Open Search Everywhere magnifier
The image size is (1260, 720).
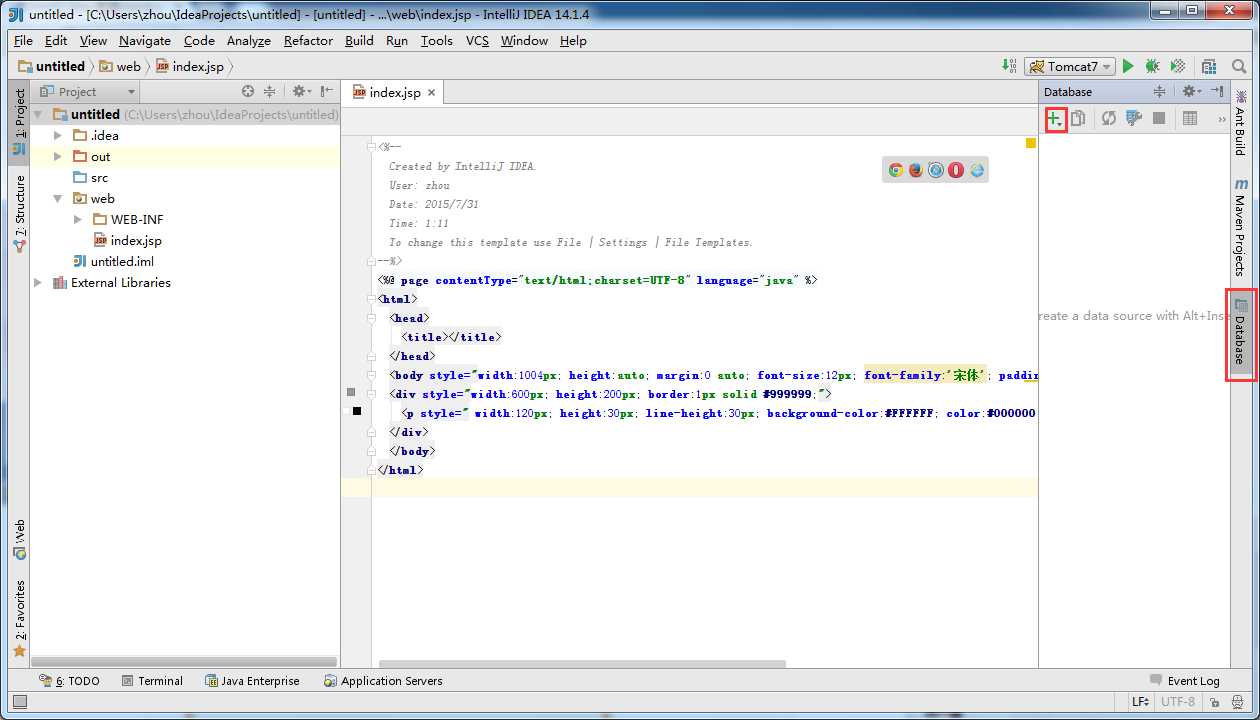[1239, 66]
